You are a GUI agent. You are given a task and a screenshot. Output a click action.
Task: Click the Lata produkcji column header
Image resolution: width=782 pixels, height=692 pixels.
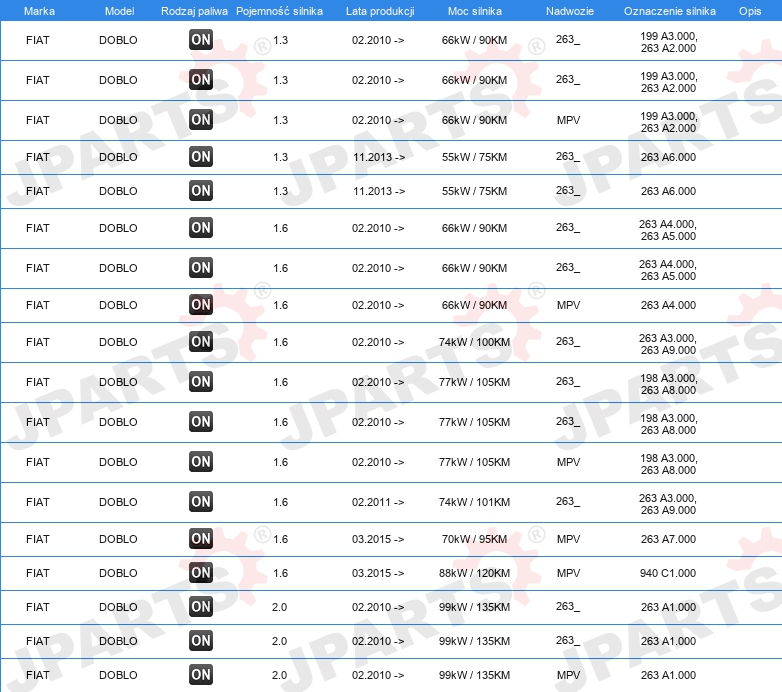coord(380,11)
